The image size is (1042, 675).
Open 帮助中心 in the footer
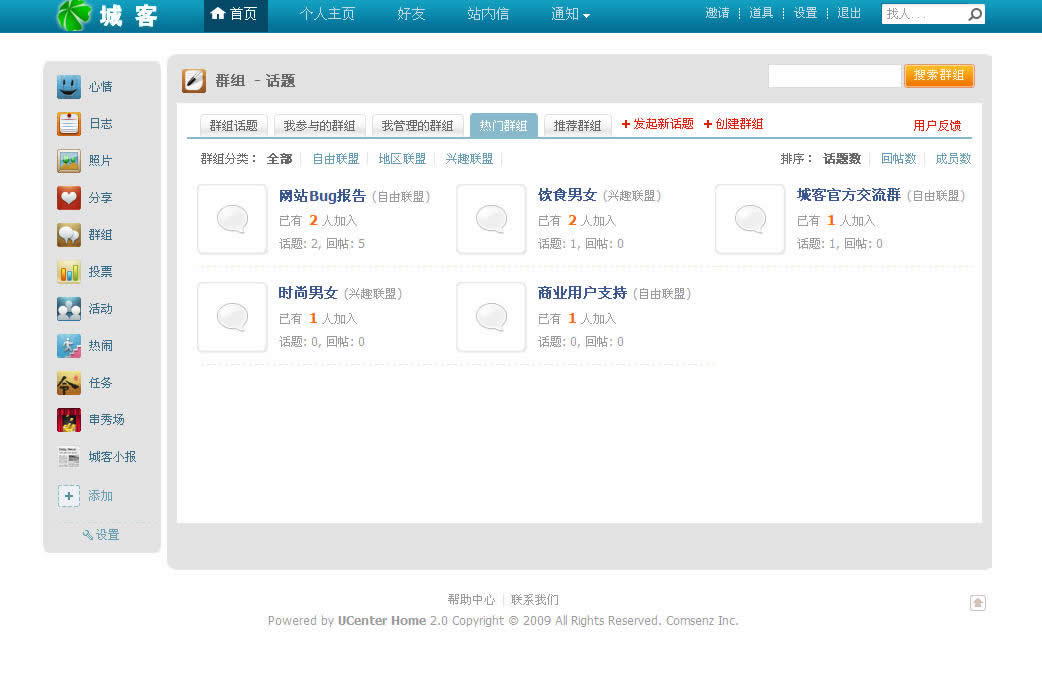(x=471, y=600)
